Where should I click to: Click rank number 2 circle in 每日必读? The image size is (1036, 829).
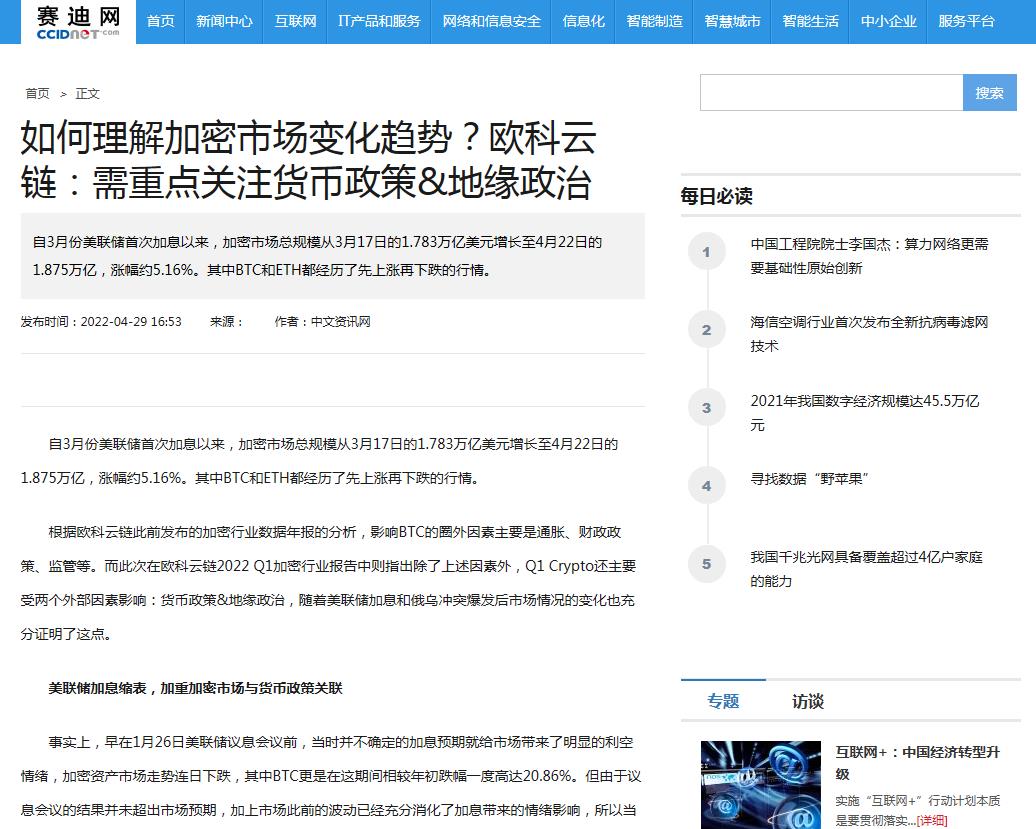pos(706,330)
